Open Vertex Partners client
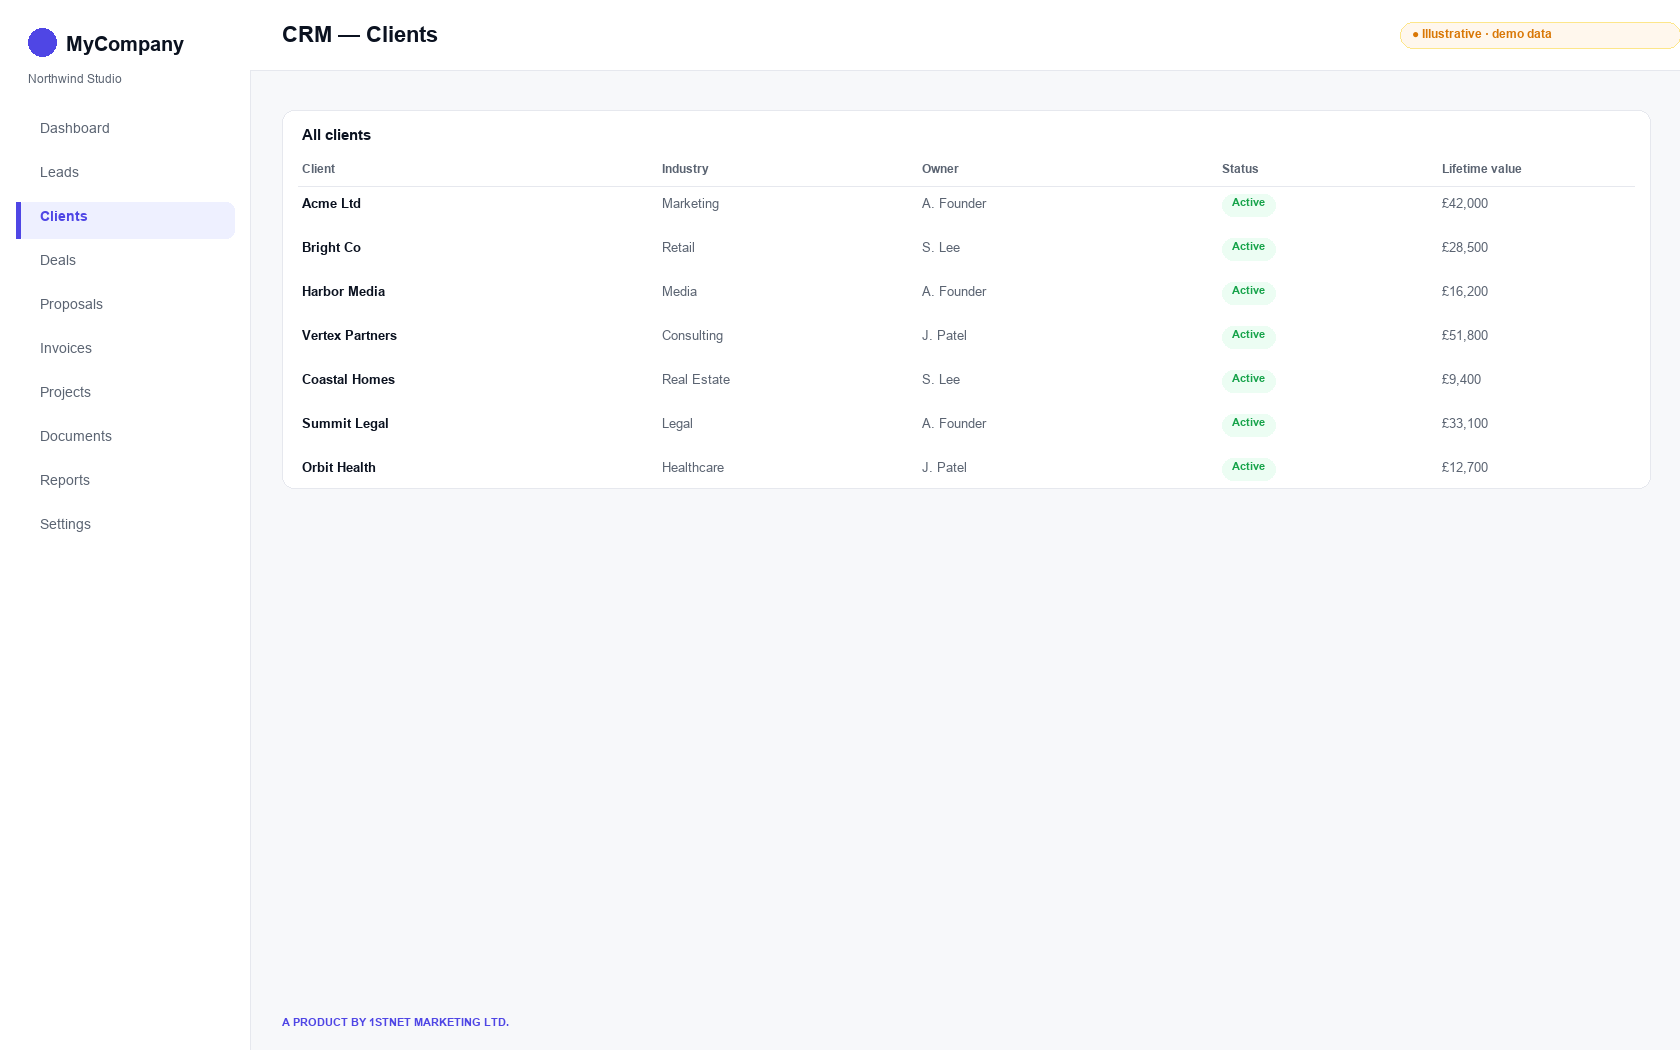The width and height of the screenshot is (1680, 1050). [349, 335]
